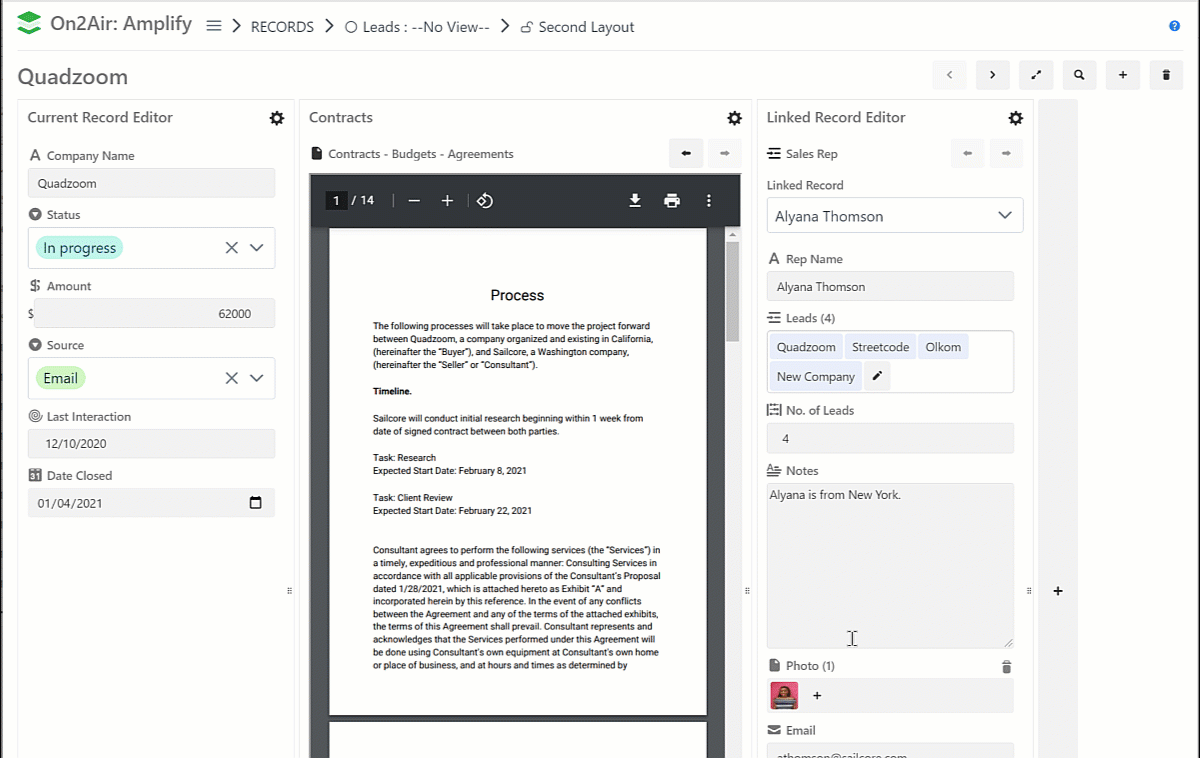Image resolution: width=1200 pixels, height=758 pixels.
Task: Click the Email source tag
Action: pyautogui.click(x=61, y=378)
